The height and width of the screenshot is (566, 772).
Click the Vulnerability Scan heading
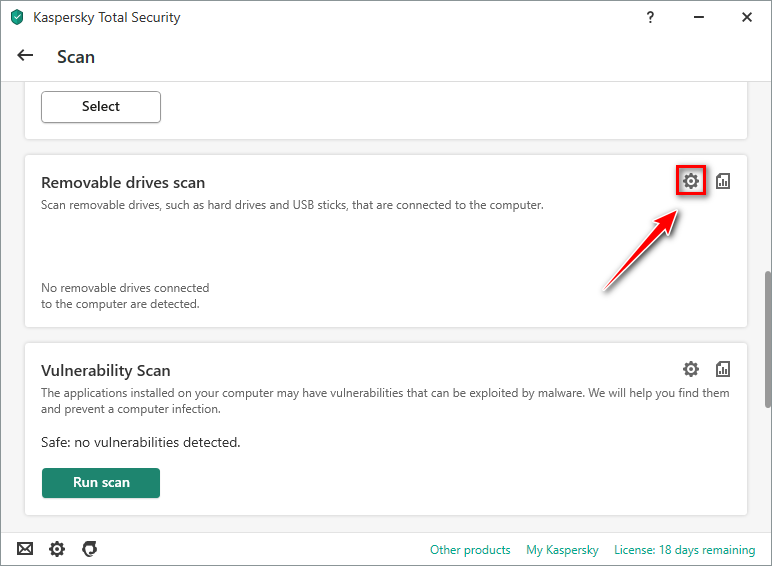[x=106, y=371]
